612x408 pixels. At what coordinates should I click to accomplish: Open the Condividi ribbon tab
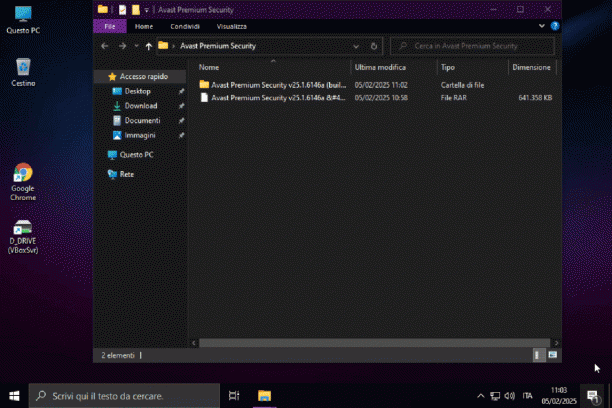click(185, 27)
